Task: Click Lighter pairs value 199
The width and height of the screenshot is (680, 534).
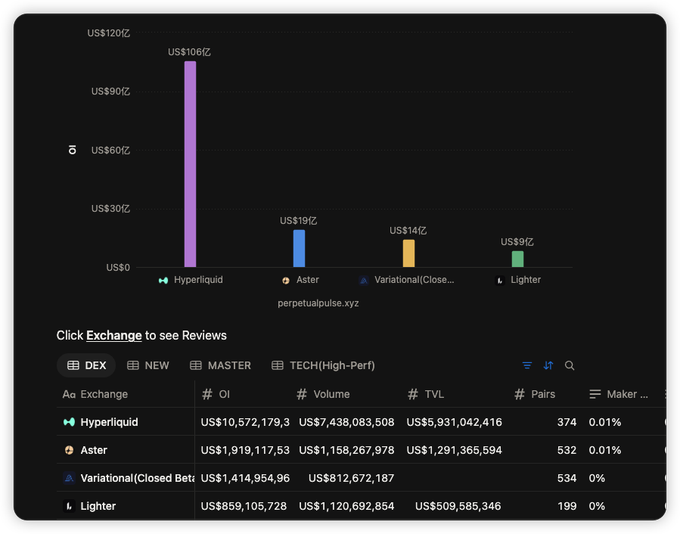Action: click(567, 506)
